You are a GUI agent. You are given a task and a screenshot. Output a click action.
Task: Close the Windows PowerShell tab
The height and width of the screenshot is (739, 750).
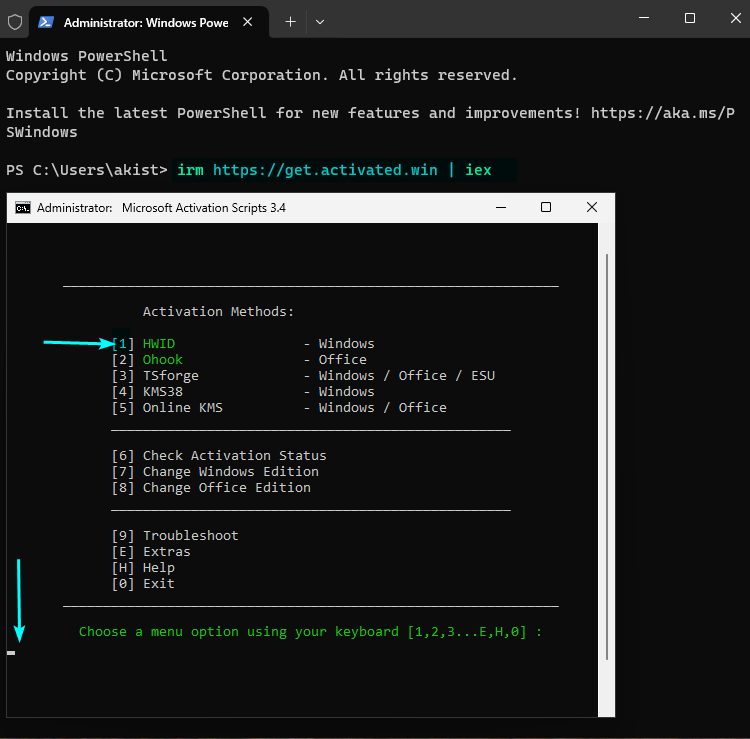click(247, 22)
